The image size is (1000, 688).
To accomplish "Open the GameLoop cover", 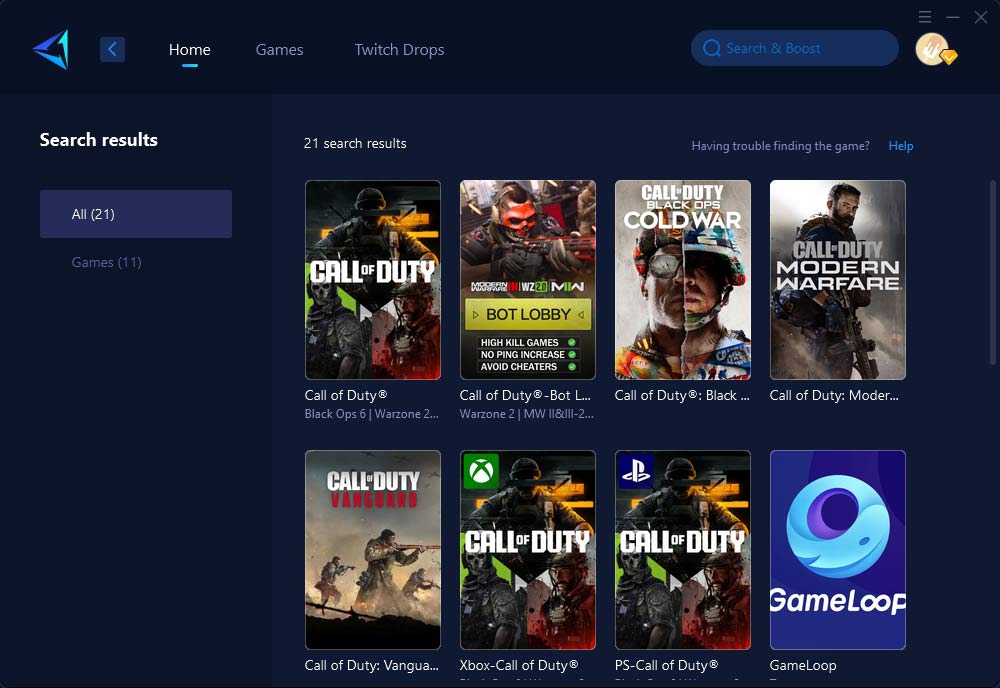I will point(837,550).
